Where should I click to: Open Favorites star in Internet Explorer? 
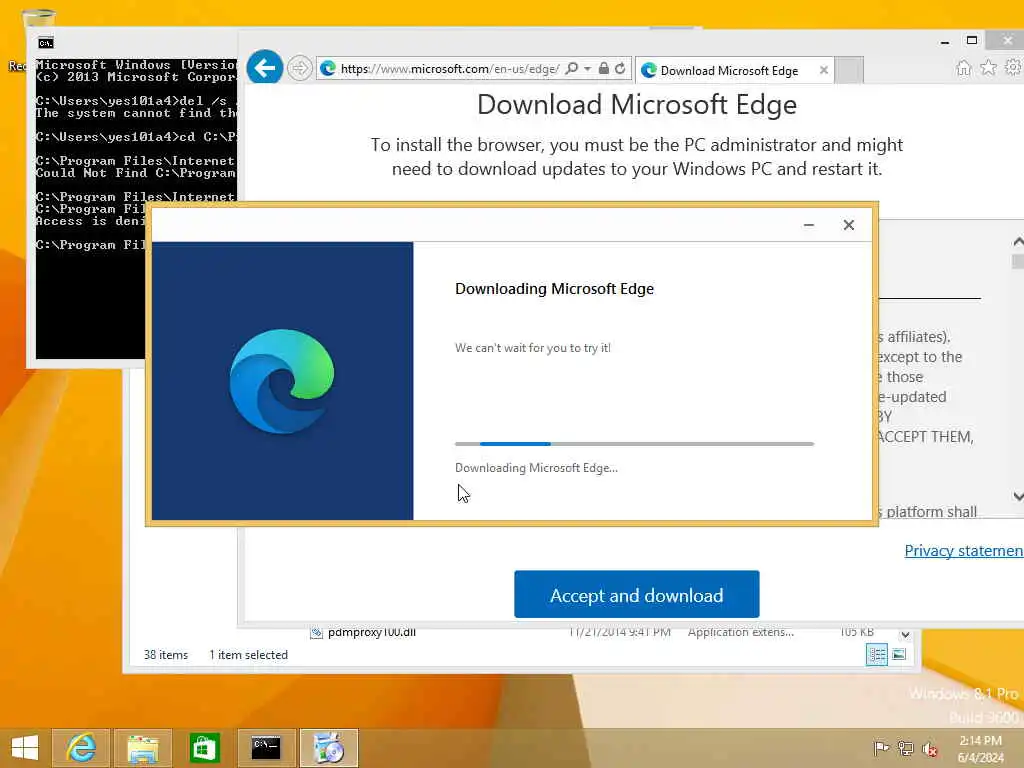pyautogui.click(x=988, y=68)
